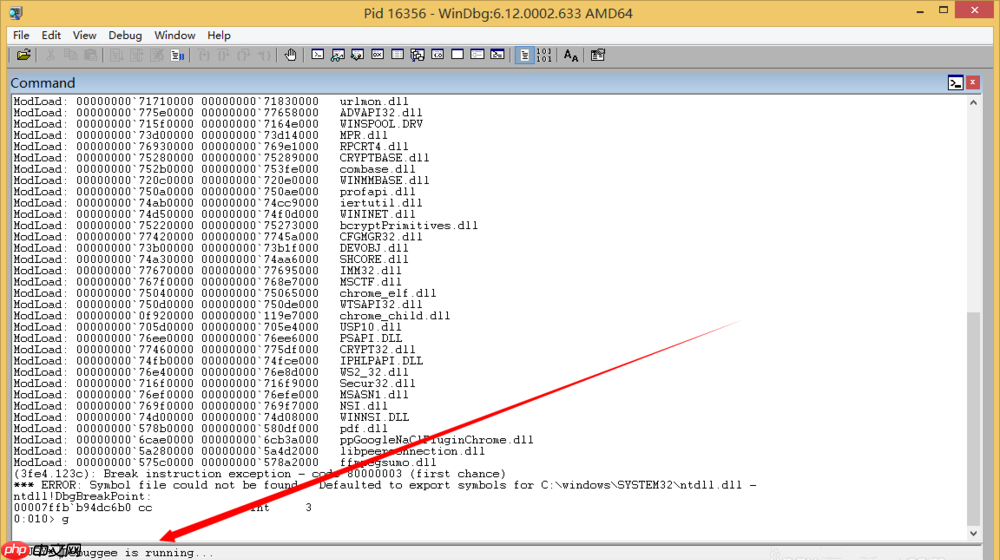Click the Command panel prompt icon in header
The width and height of the screenshot is (1000, 560).
tap(955, 83)
